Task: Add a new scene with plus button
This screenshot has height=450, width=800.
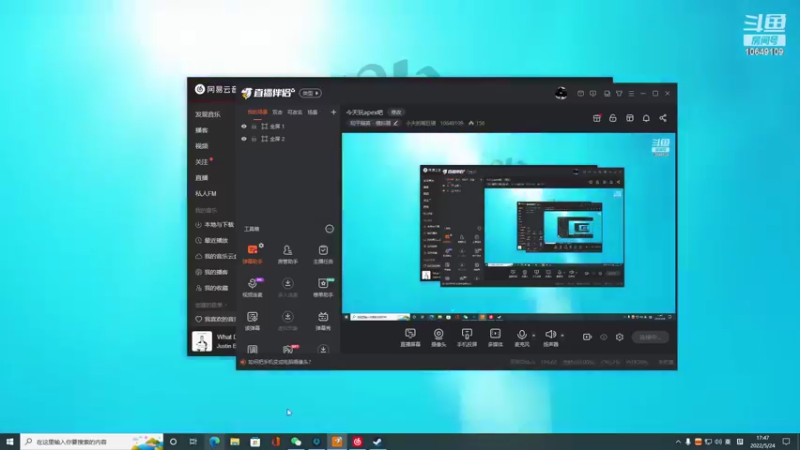Action: coord(333,112)
